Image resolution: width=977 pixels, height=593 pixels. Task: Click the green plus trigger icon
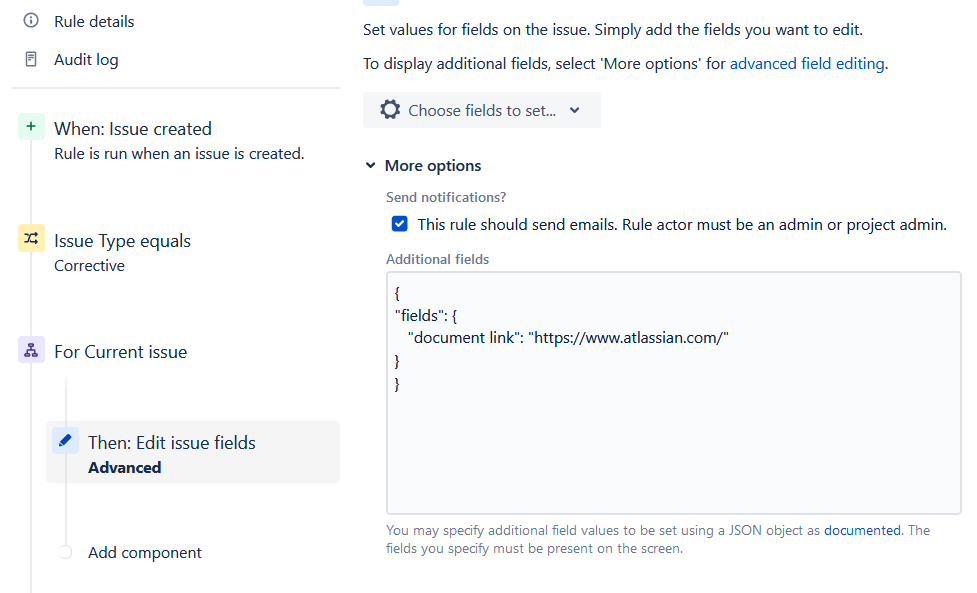(30, 127)
